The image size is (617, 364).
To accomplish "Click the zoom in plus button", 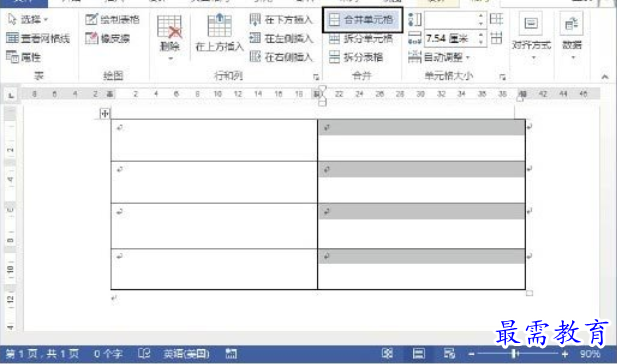I will pyautogui.click(x=565, y=354).
